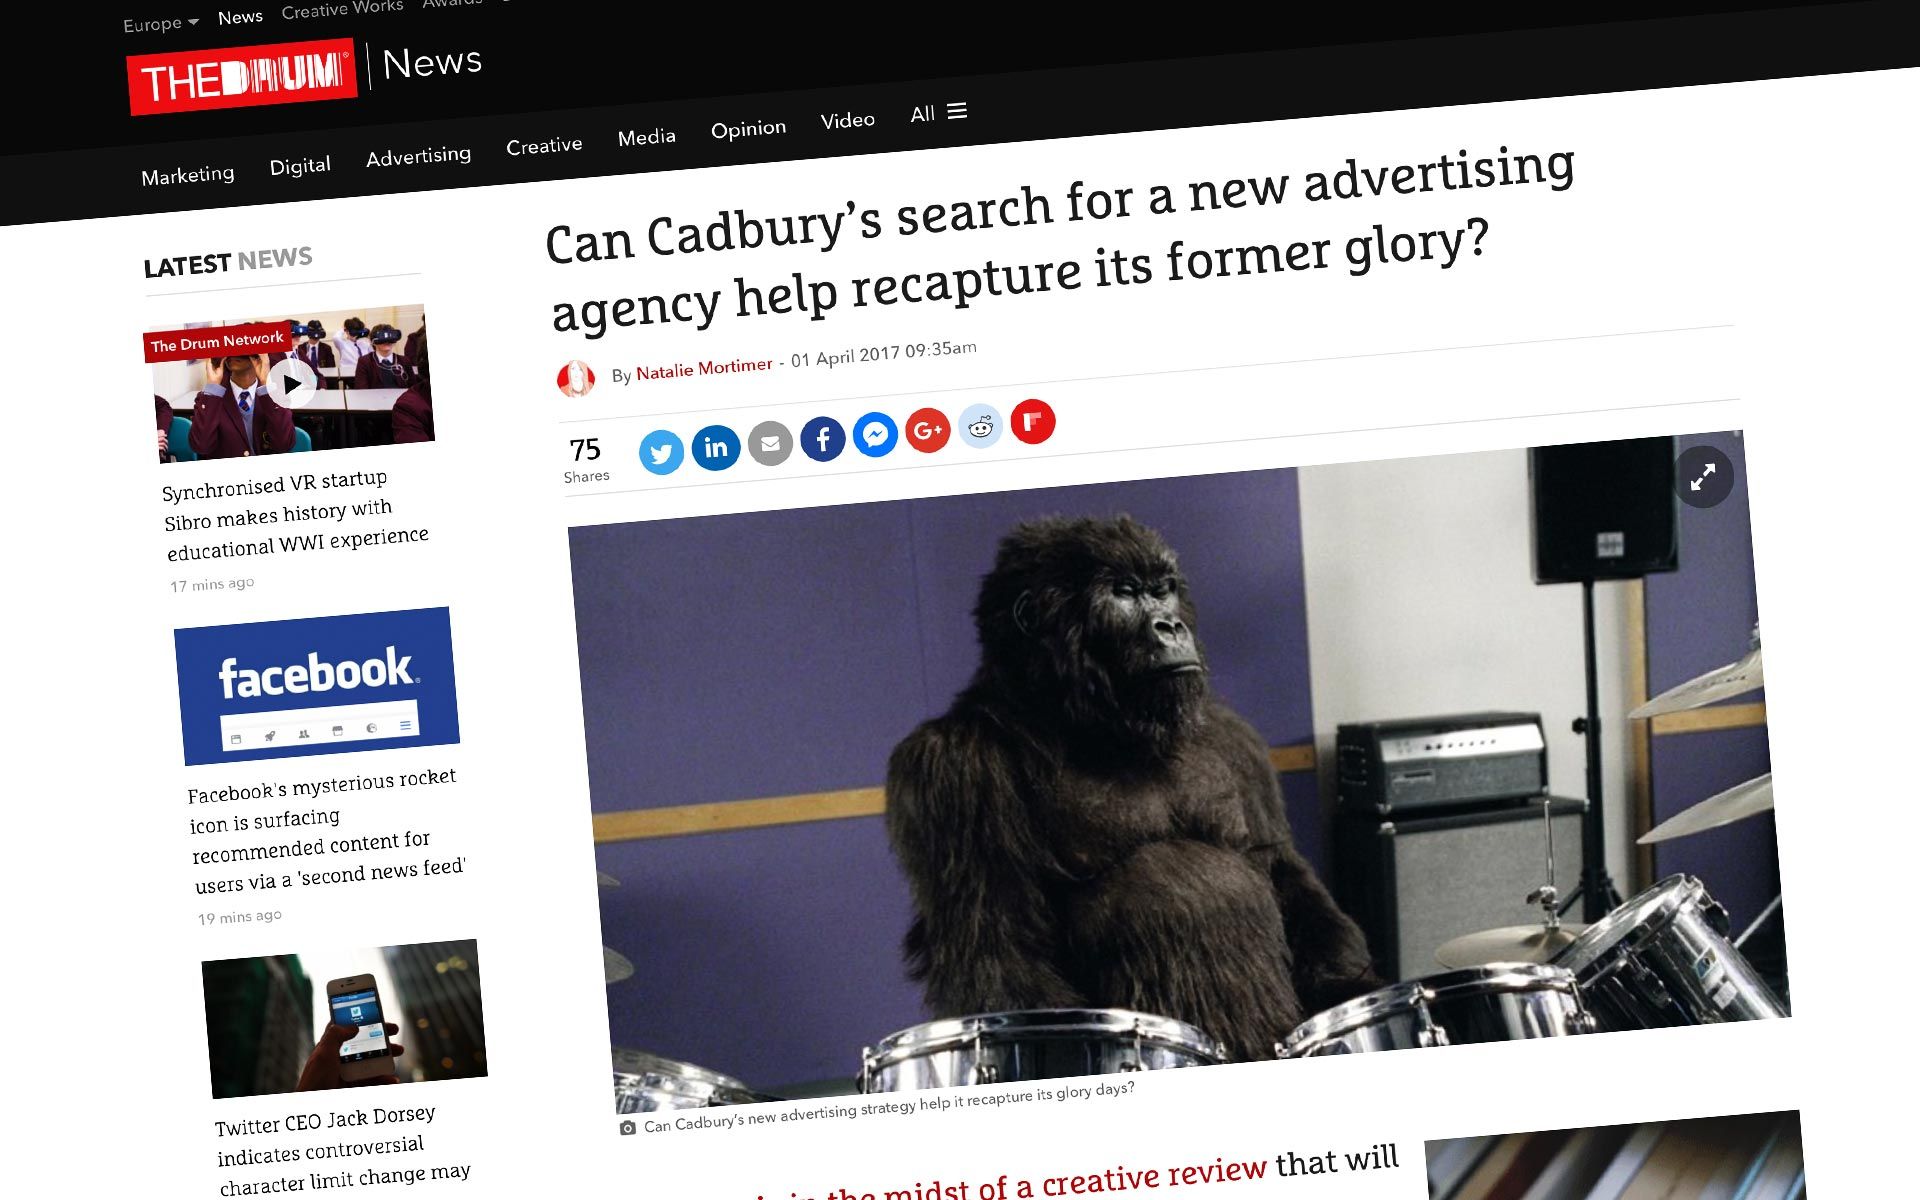Open the Marketing section
Viewport: 1920px width, 1200px height.
tap(188, 176)
